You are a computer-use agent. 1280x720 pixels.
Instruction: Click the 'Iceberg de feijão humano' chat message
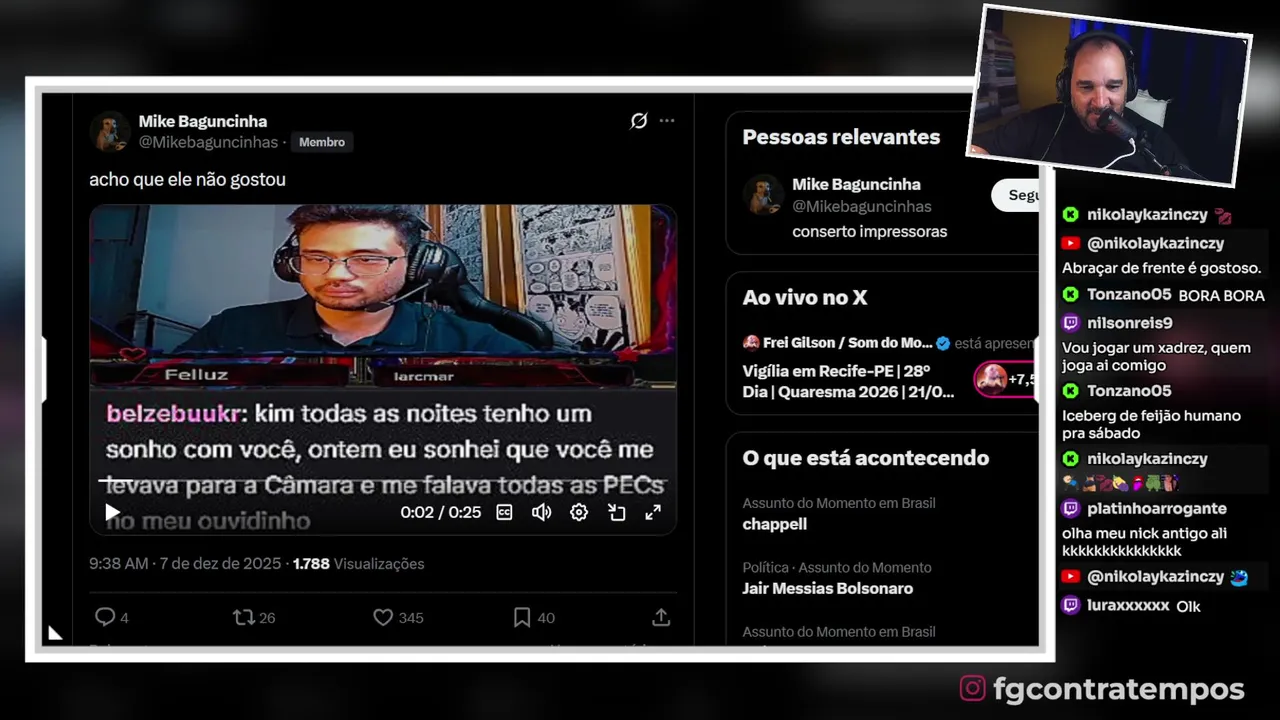(x=1151, y=424)
